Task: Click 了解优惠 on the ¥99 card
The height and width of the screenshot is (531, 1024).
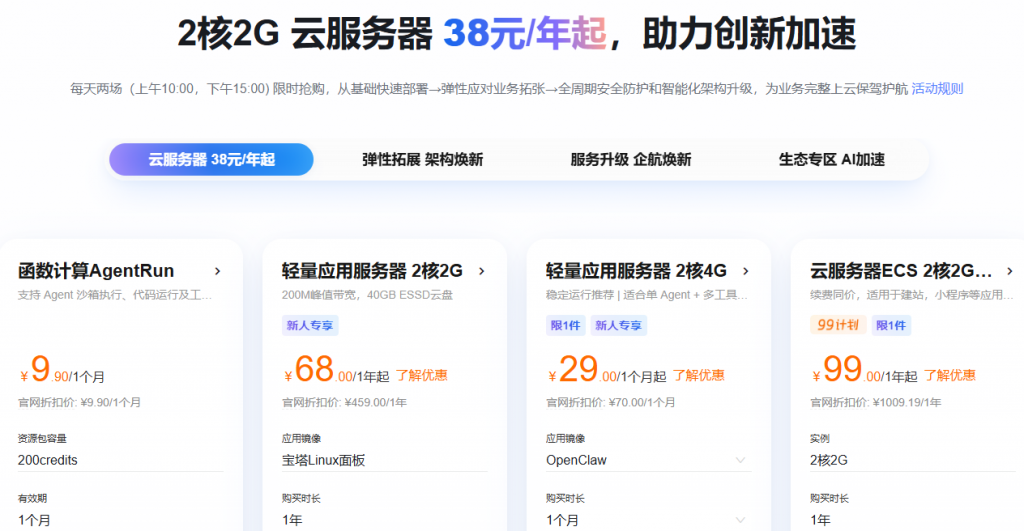Action: pos(950,376)
